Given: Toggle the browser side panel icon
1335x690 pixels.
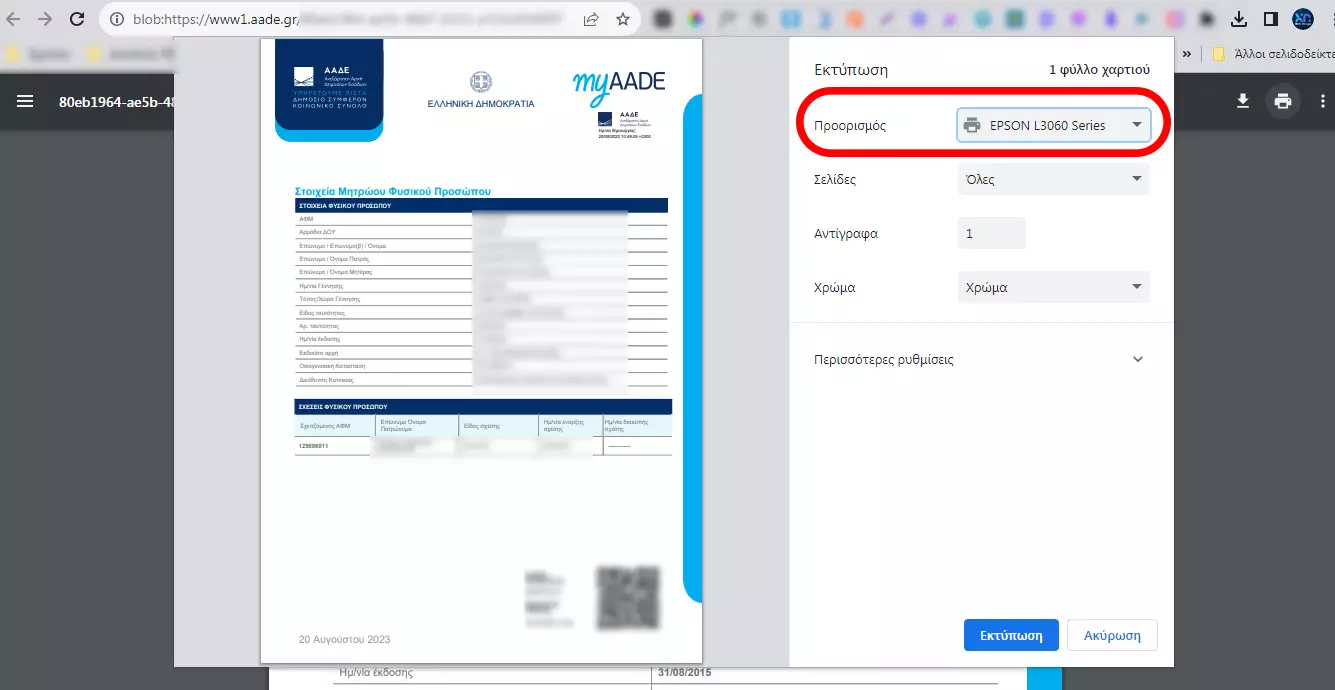Looking at the screenshot, I should point(1270,19).
